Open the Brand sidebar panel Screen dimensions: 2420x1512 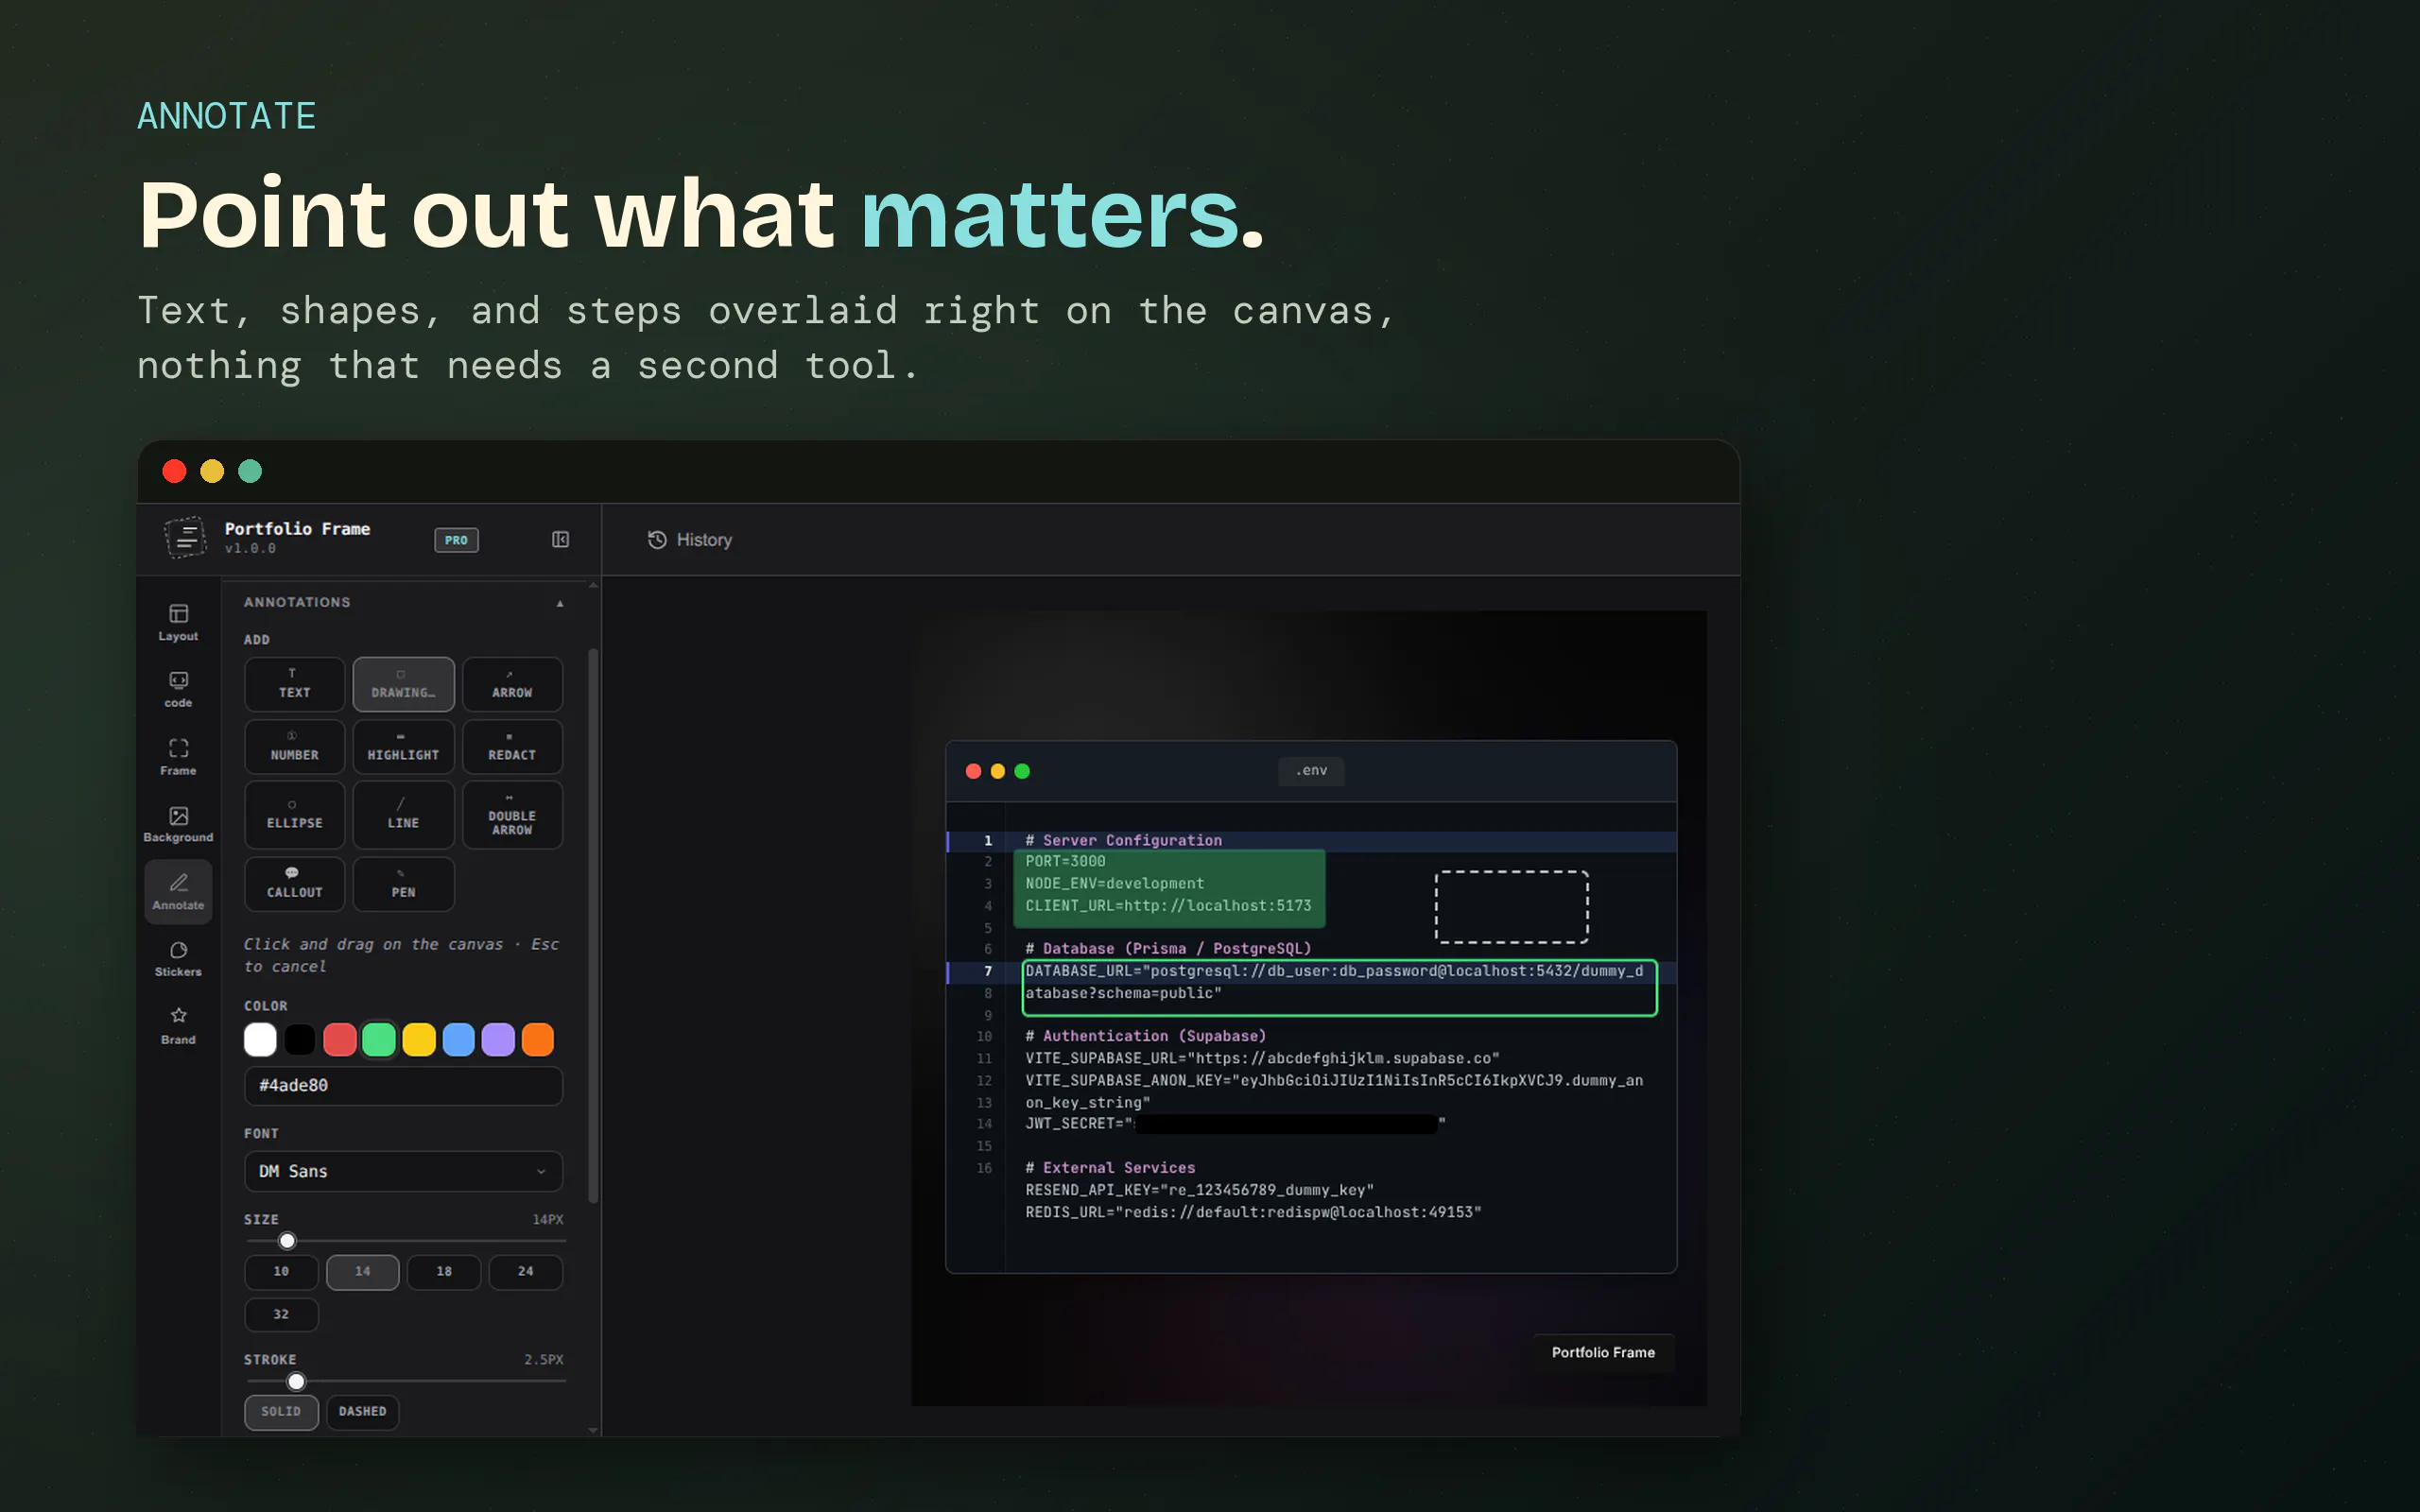coord(178,1026)
